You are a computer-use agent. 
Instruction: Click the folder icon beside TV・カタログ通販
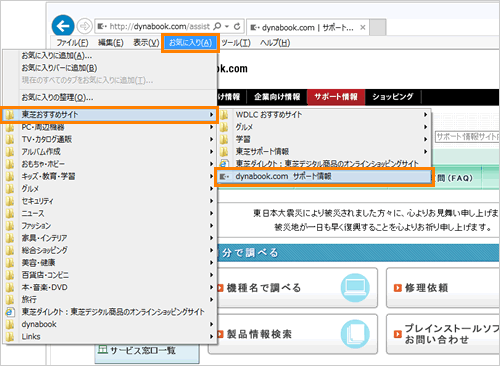pyautogui.click(x=10, y=139)
